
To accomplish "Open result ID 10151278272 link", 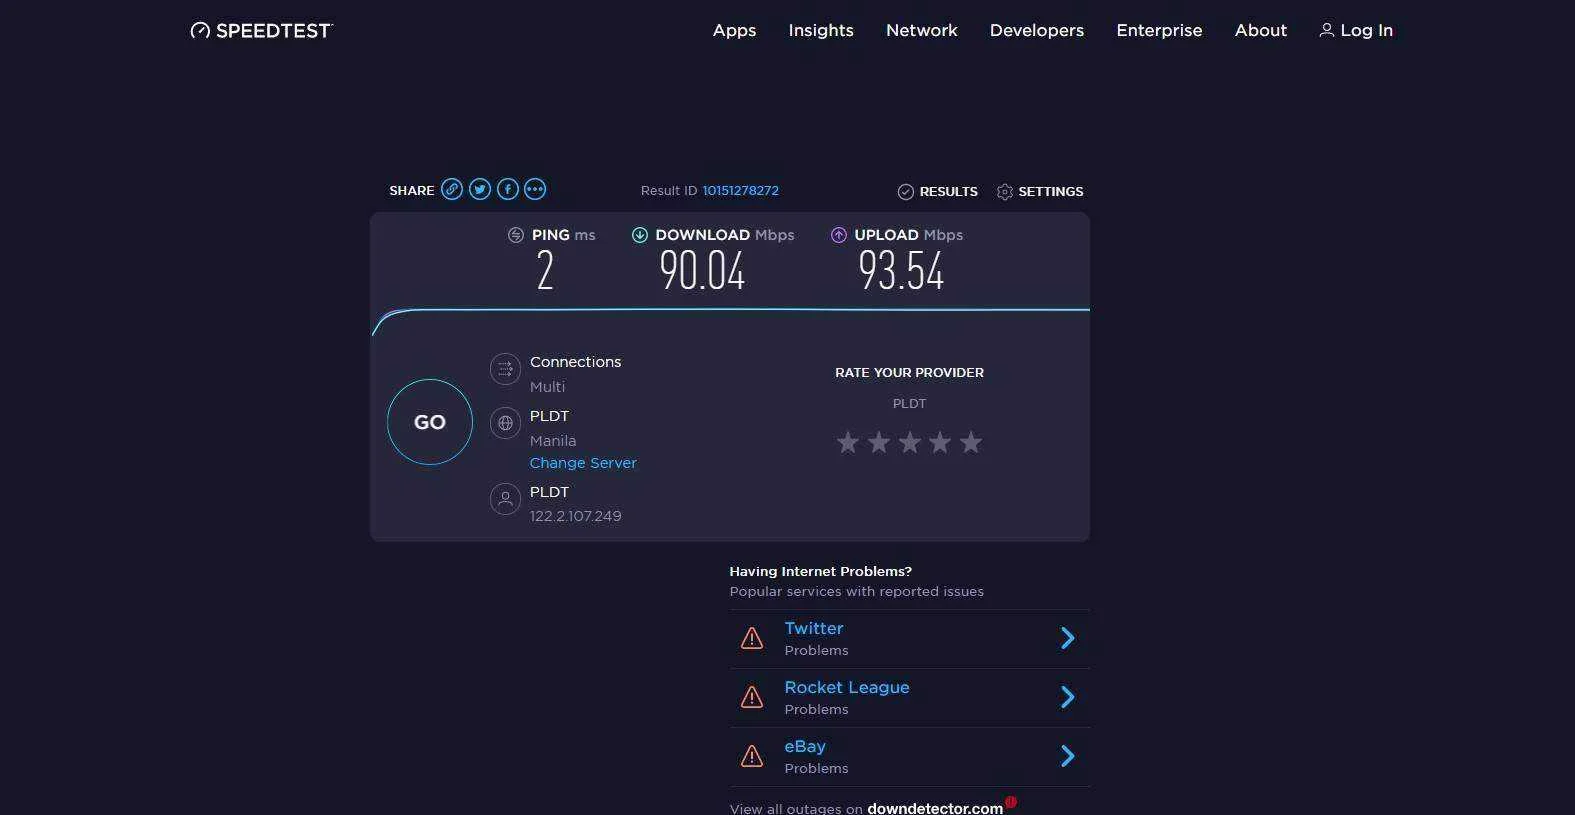I will pos(740,190).
